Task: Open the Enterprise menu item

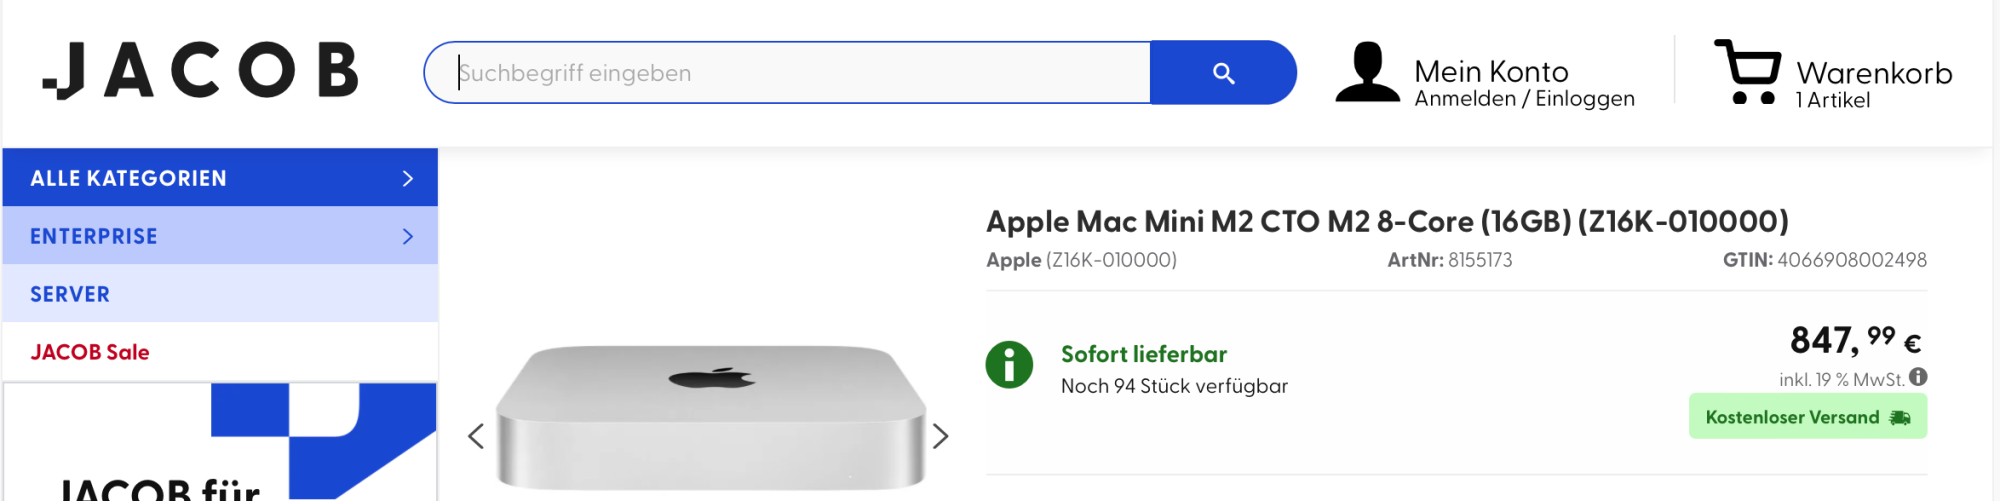Action: [x=94, y=236]
